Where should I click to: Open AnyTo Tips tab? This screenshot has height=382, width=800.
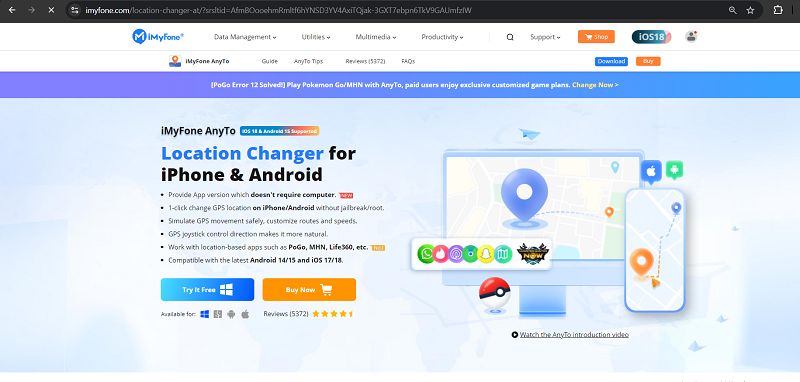308,61
